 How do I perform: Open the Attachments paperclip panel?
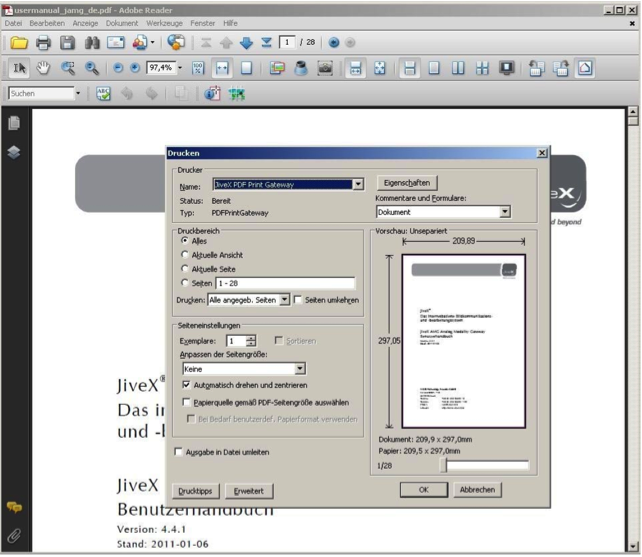(14, 535)
